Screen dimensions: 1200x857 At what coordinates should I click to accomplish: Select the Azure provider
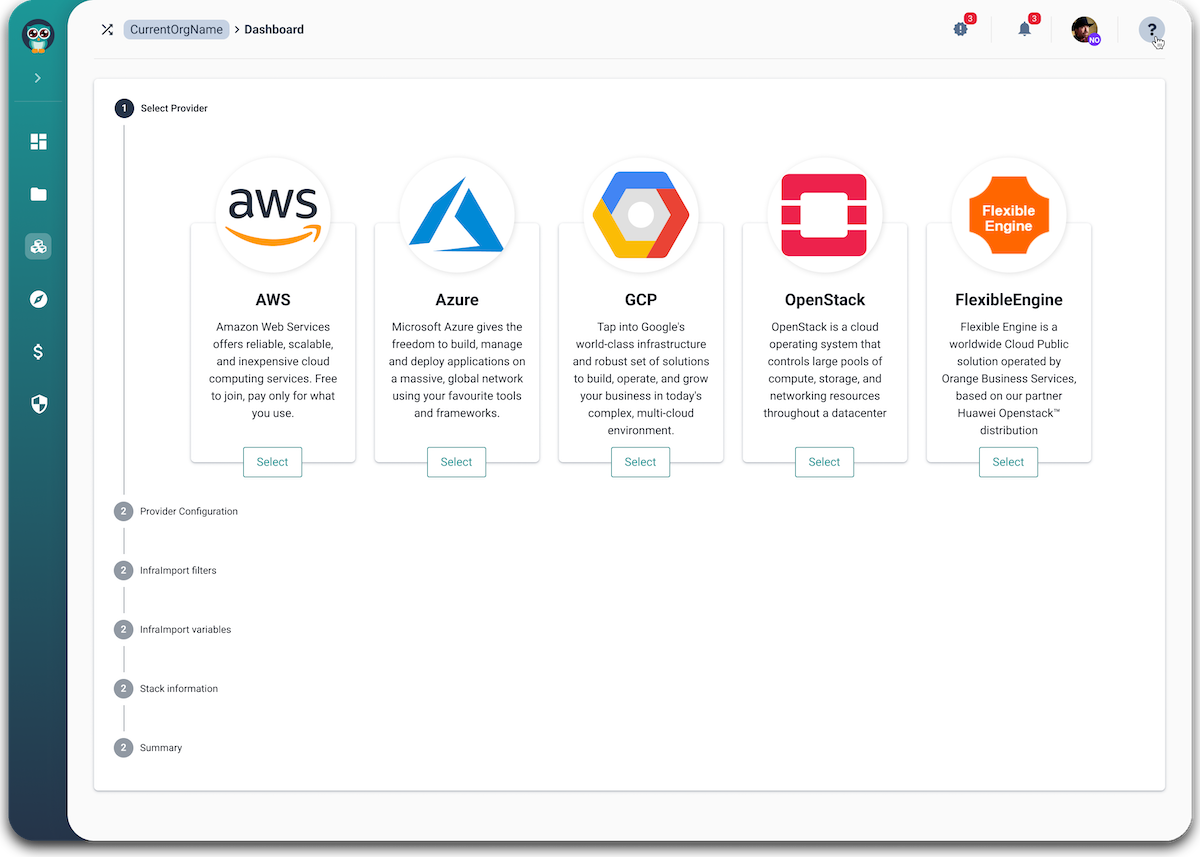click(456, 462)
